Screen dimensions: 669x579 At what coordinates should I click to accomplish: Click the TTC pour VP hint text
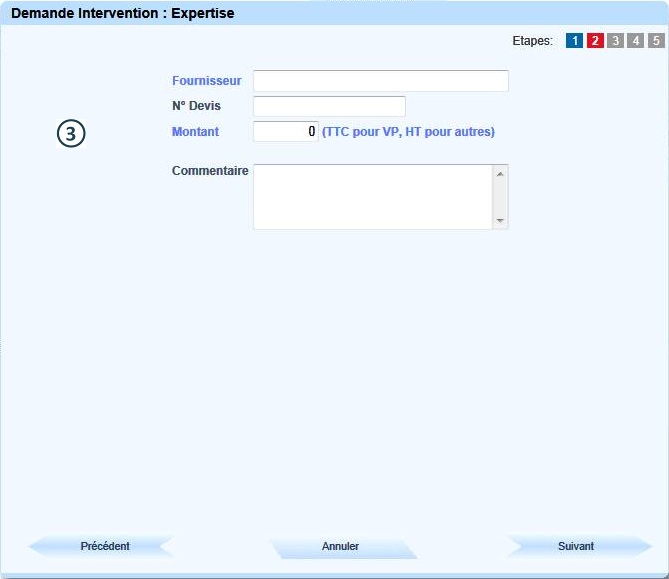[408, 132]
